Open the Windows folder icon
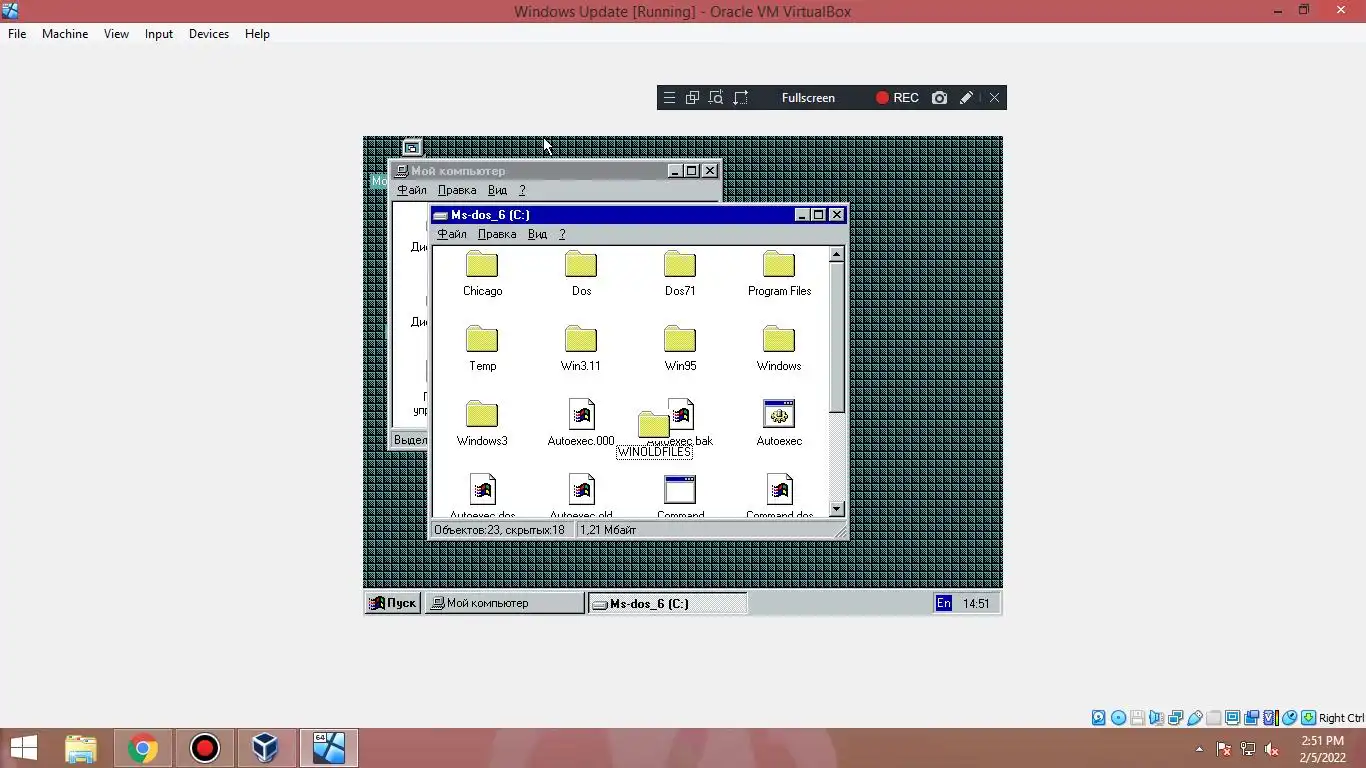This screenshot has height=768, width=1366. [779, 340]
